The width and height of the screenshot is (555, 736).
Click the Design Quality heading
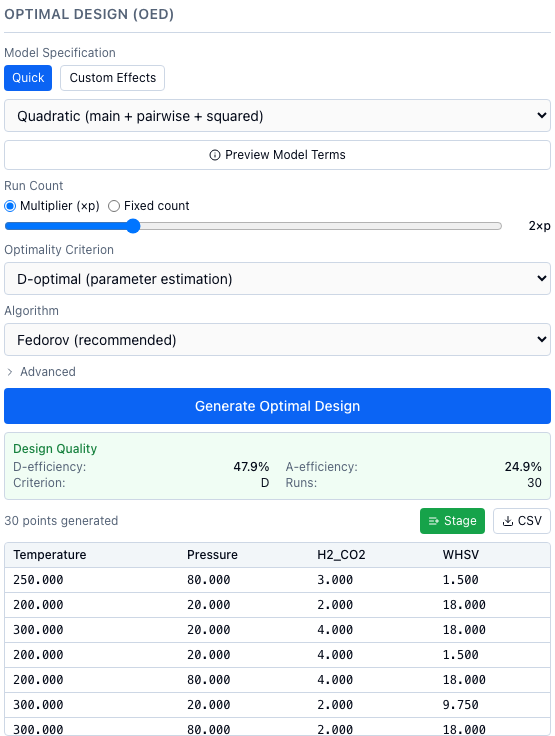(55, 449)
